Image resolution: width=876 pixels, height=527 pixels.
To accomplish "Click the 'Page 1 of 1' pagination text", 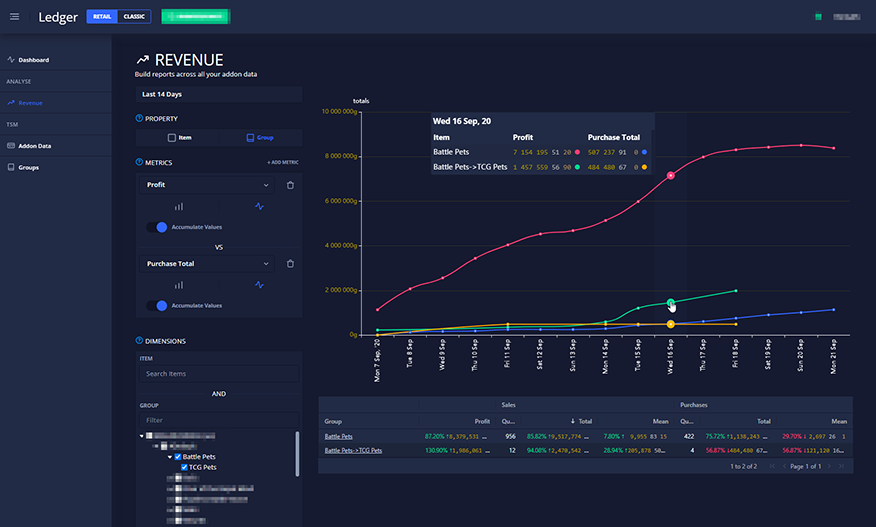I will click(806, 466).
